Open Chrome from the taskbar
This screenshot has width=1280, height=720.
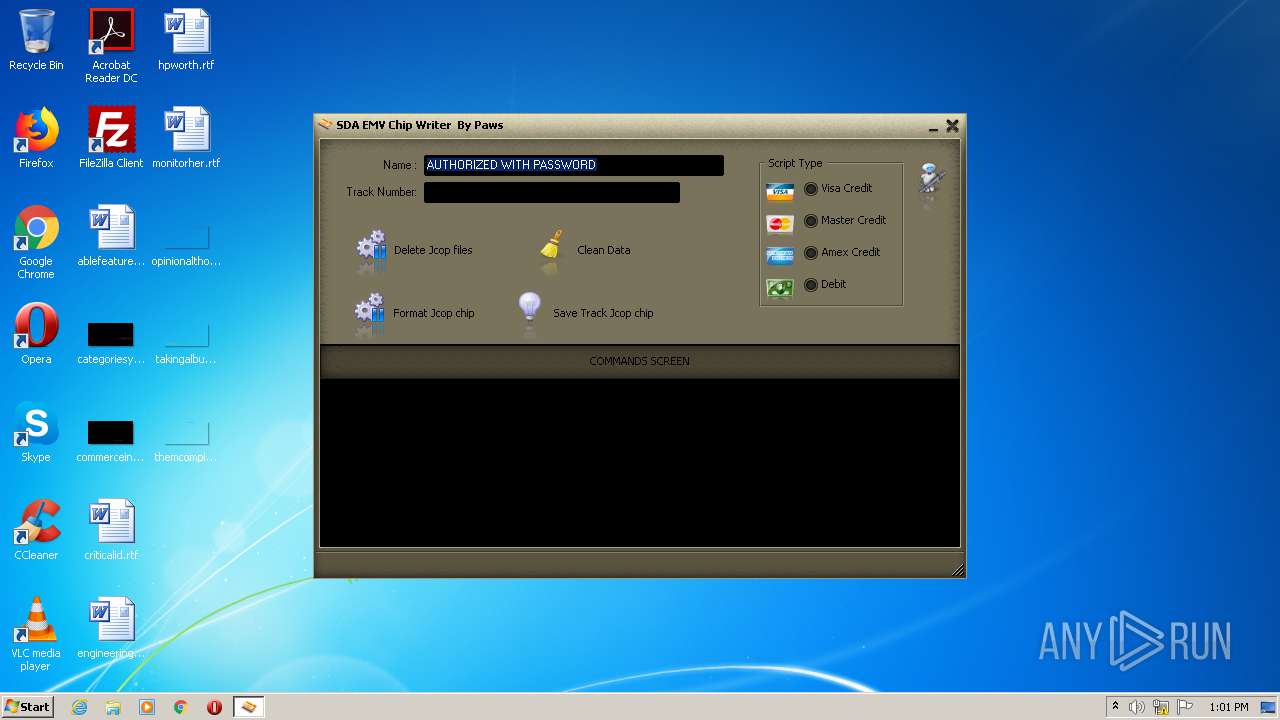point(181,707)
